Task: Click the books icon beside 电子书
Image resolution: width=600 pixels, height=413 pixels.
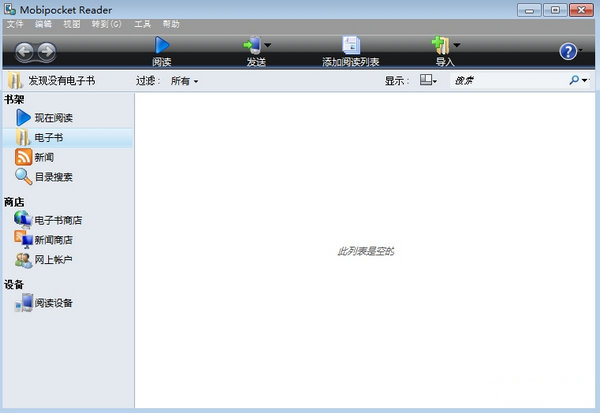Action: [x=23, y=137]
